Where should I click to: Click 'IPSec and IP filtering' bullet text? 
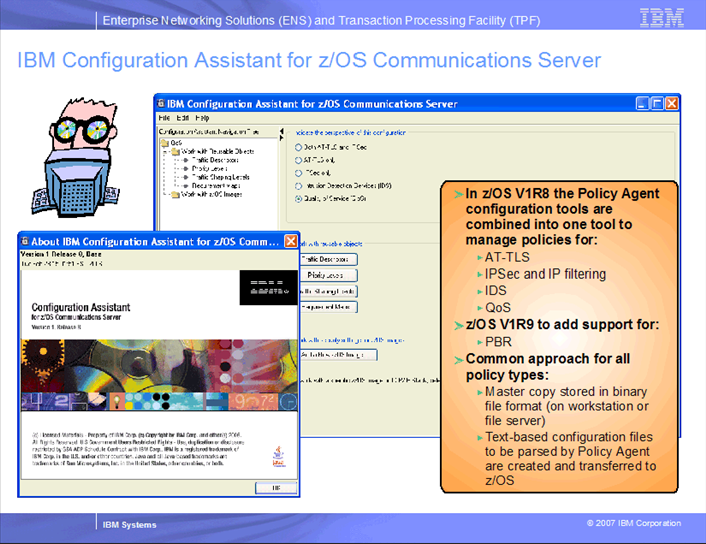545,274
